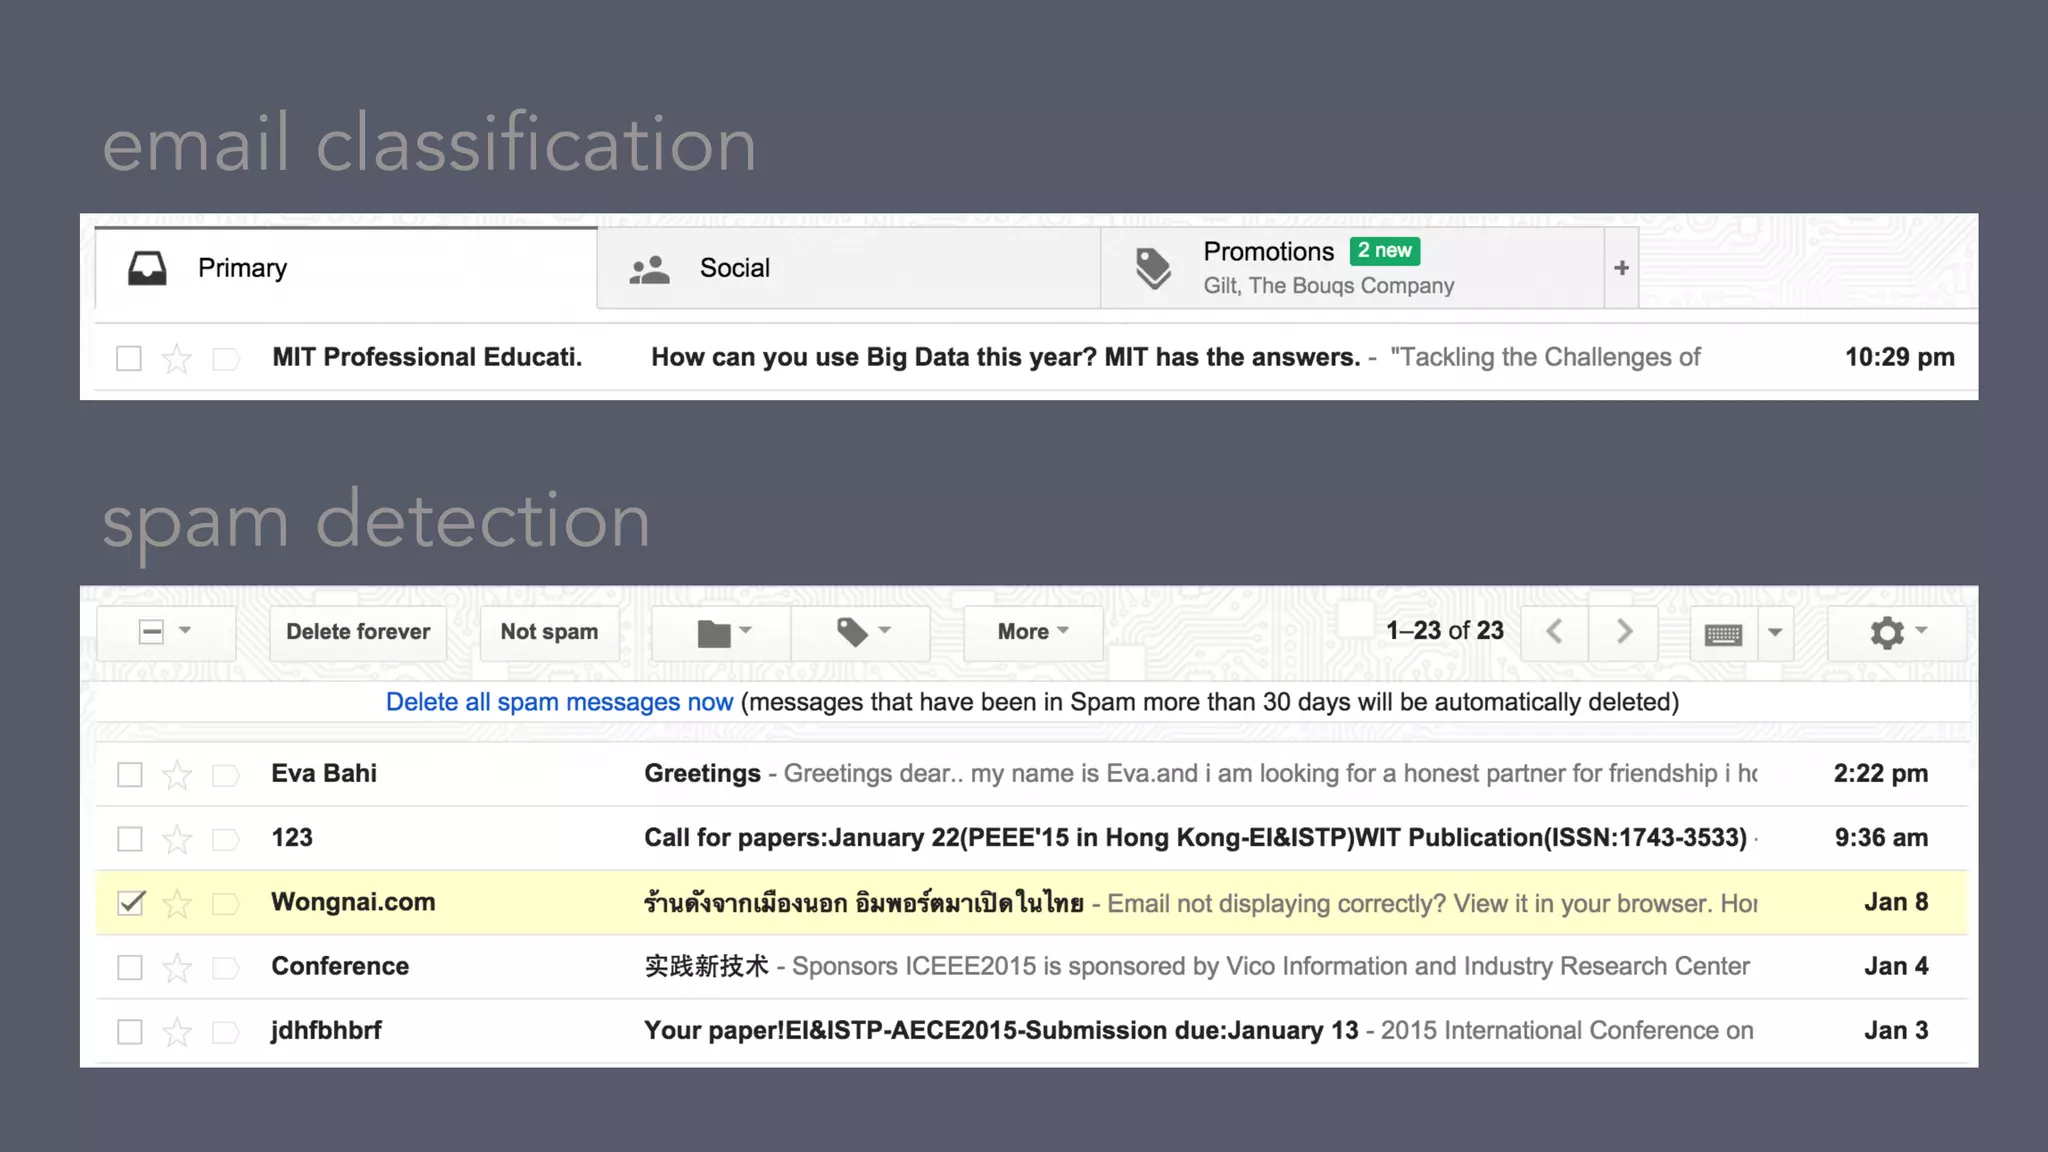The height and width of the screenshot is (1152, 2048).
Task: Click the Primary inbox tray icon
Action: pyautogui.click(x=147, y=268)
